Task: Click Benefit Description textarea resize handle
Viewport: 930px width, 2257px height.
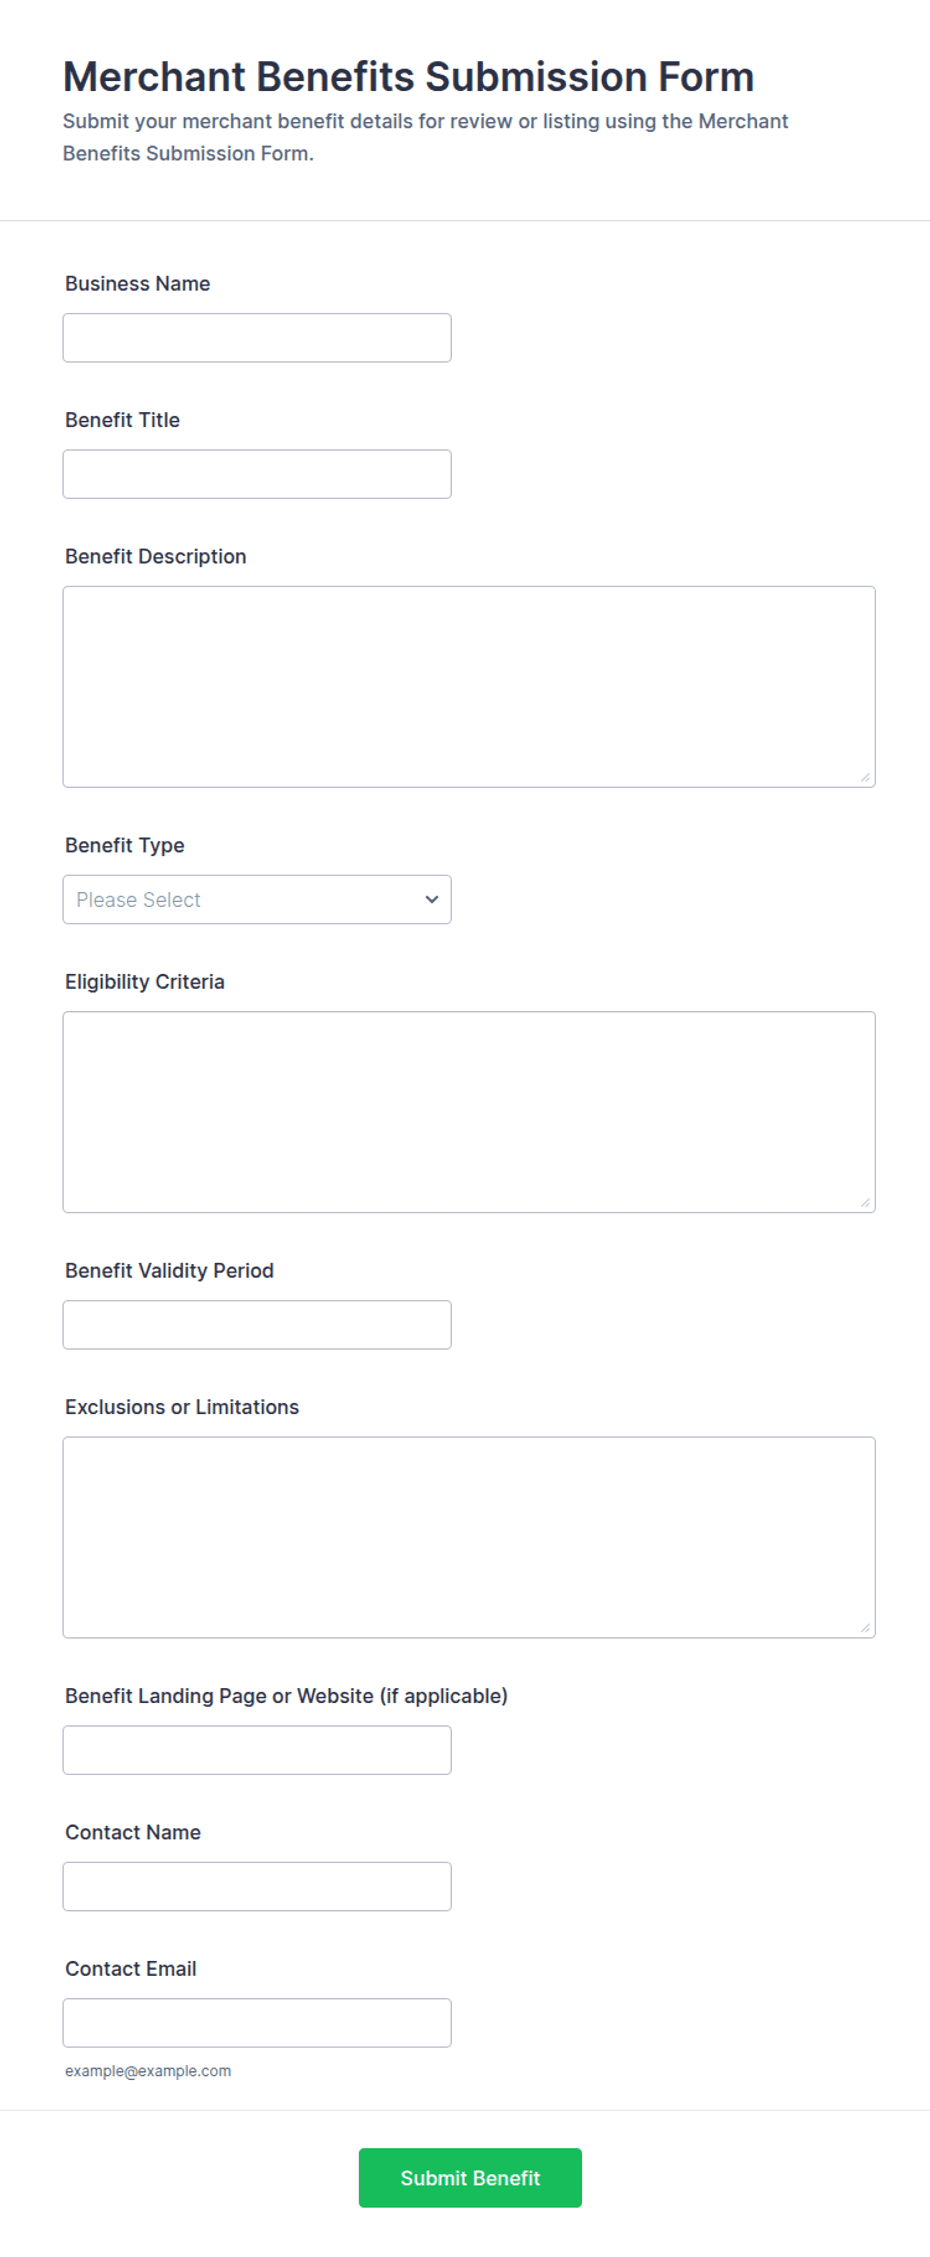Action: pyautogui.click(x=865, y=777)
